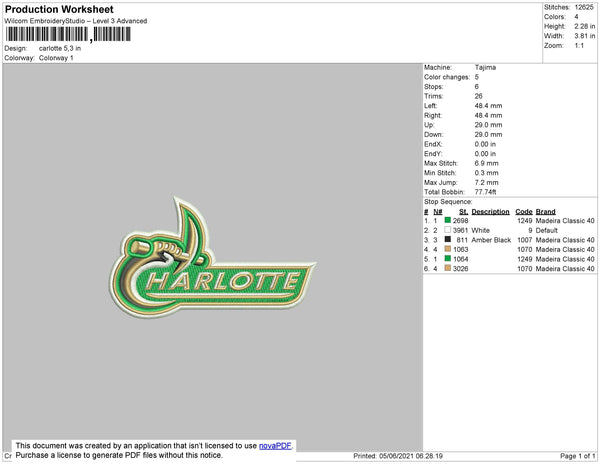The image size is (600, 464).
Task: Click the Stitches value 12625
Action: (x=584, y=7)
